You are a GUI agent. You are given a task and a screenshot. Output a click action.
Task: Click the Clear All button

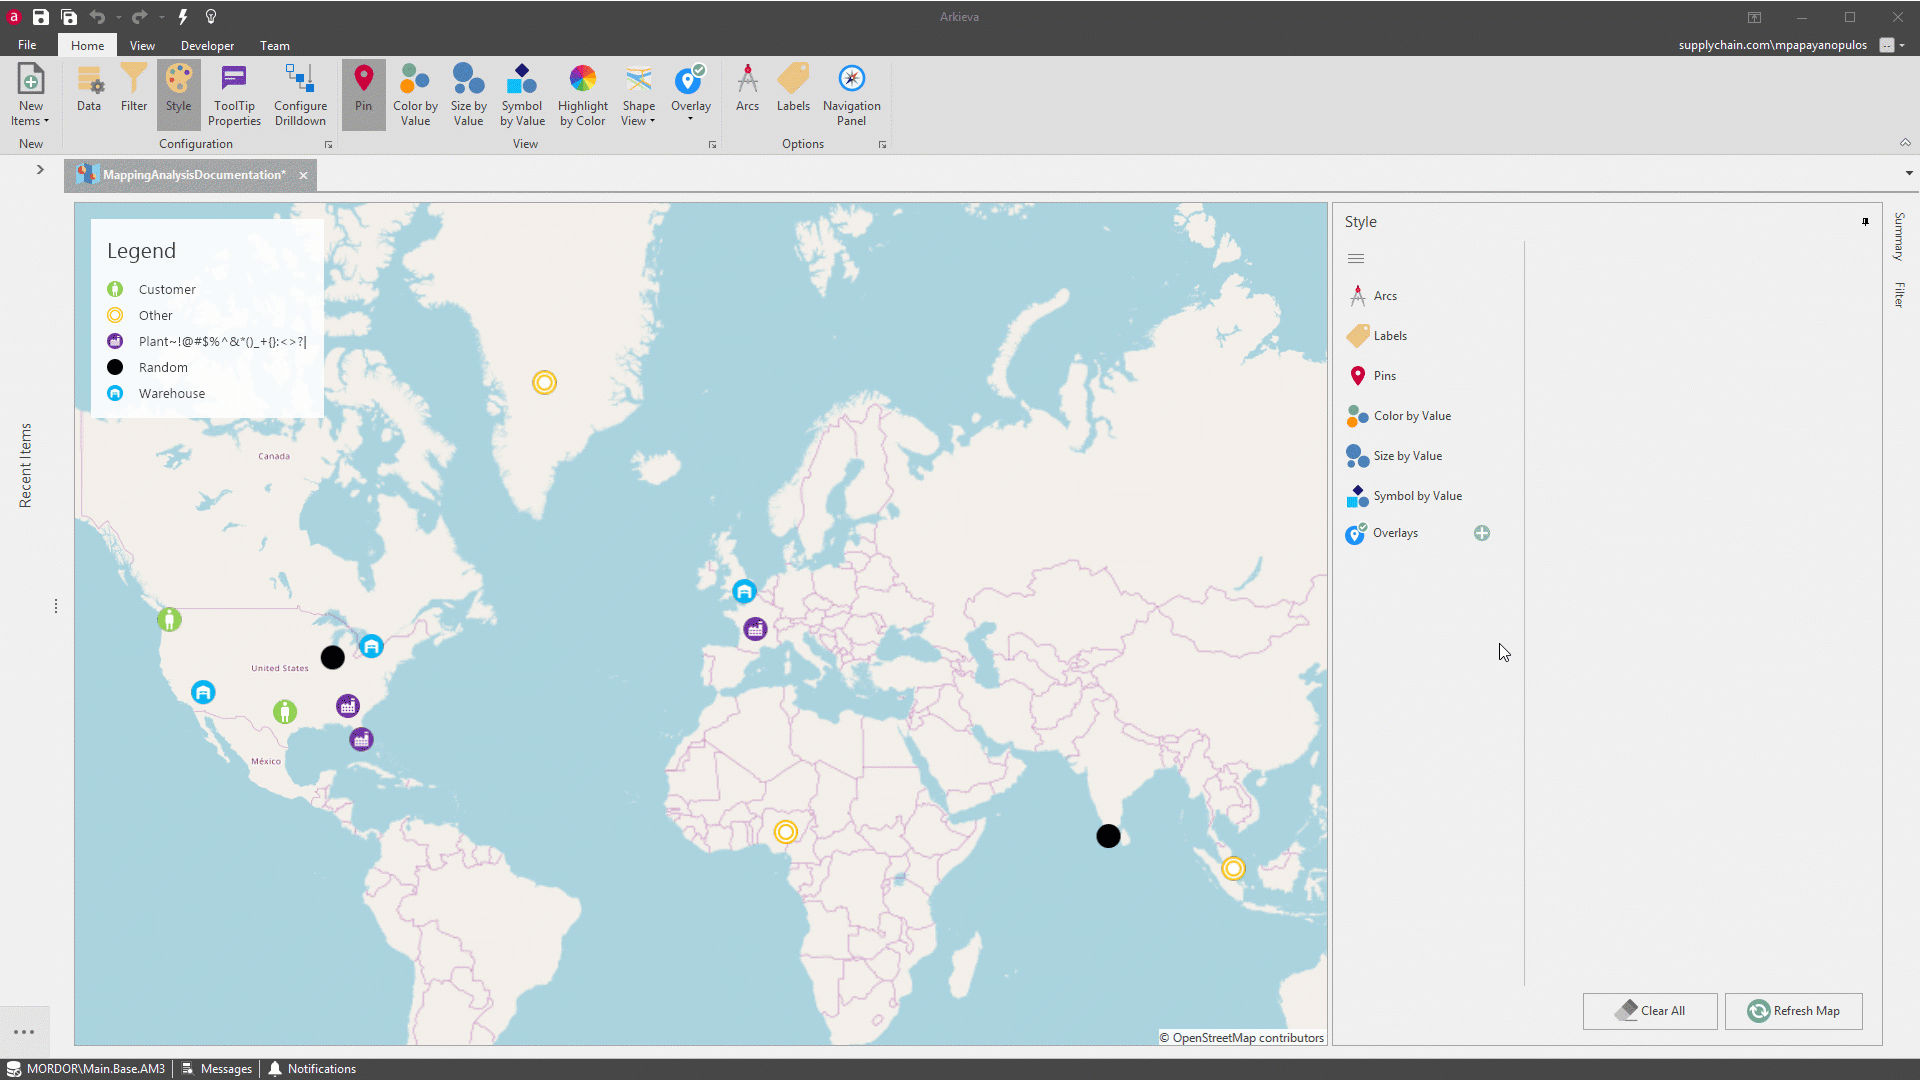pos(1650,1011)
